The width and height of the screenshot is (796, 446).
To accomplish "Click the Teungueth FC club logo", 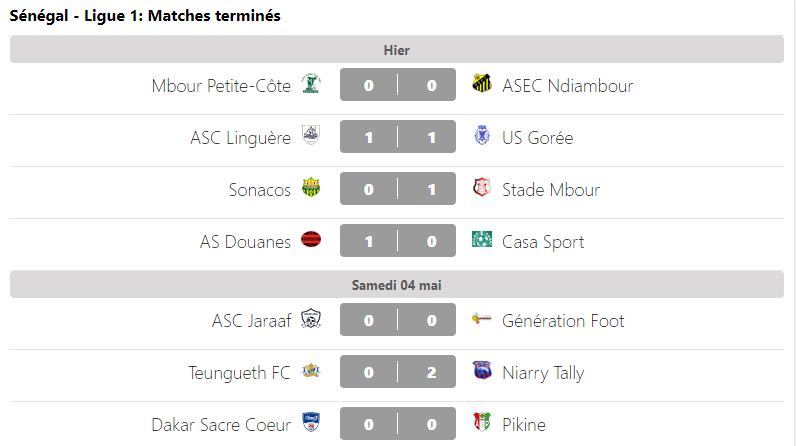I will pos(311,372).
